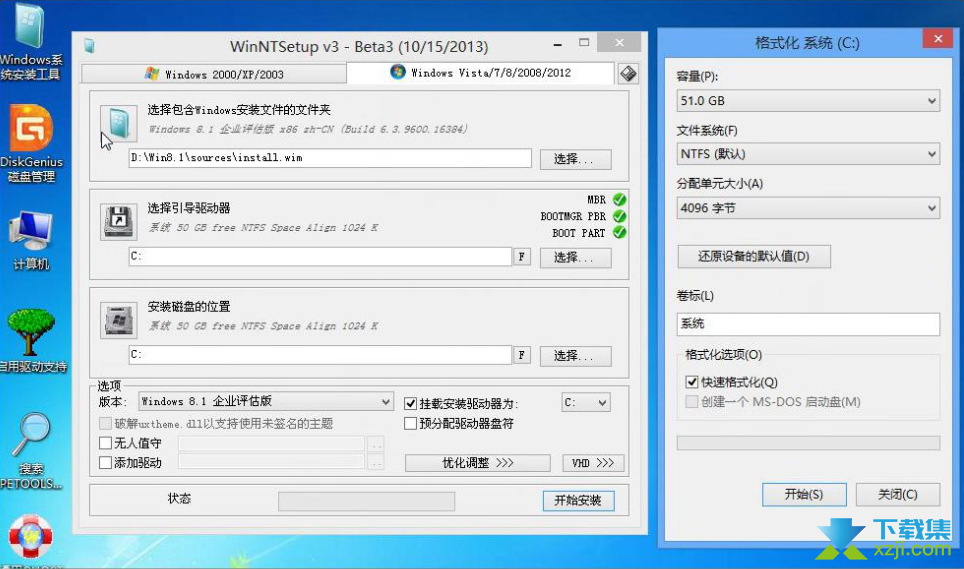
Task: Click the 状态 install progress bar
Action: 366,501
